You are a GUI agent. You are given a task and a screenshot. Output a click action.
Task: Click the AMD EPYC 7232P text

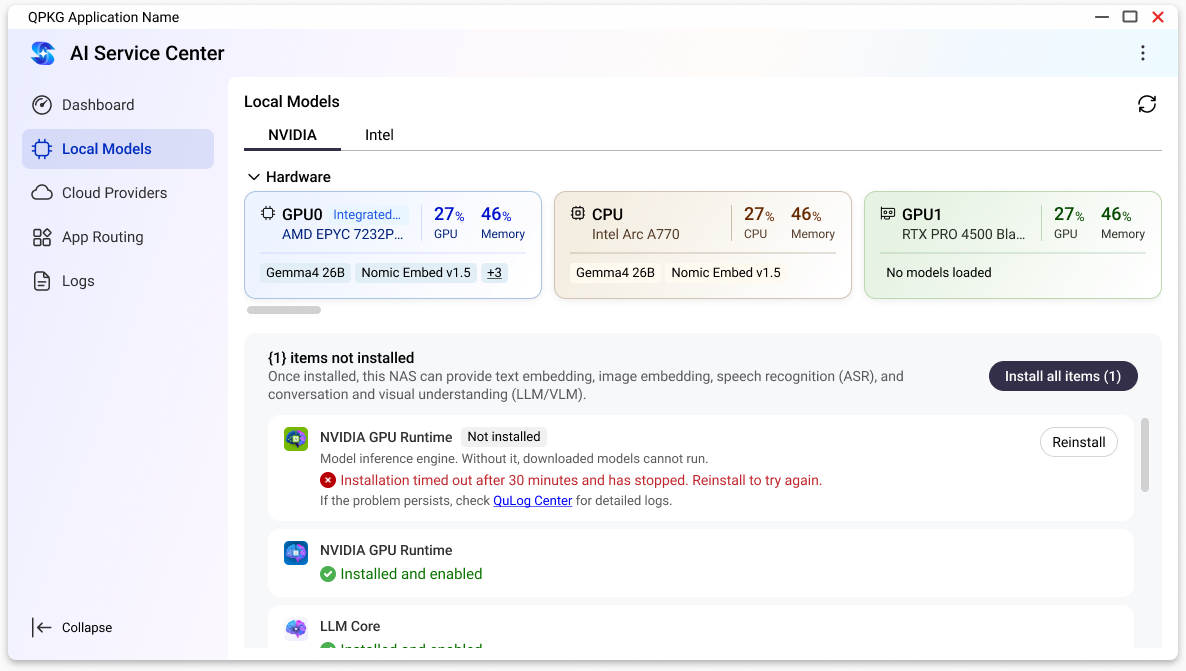[x=343, y=235]
